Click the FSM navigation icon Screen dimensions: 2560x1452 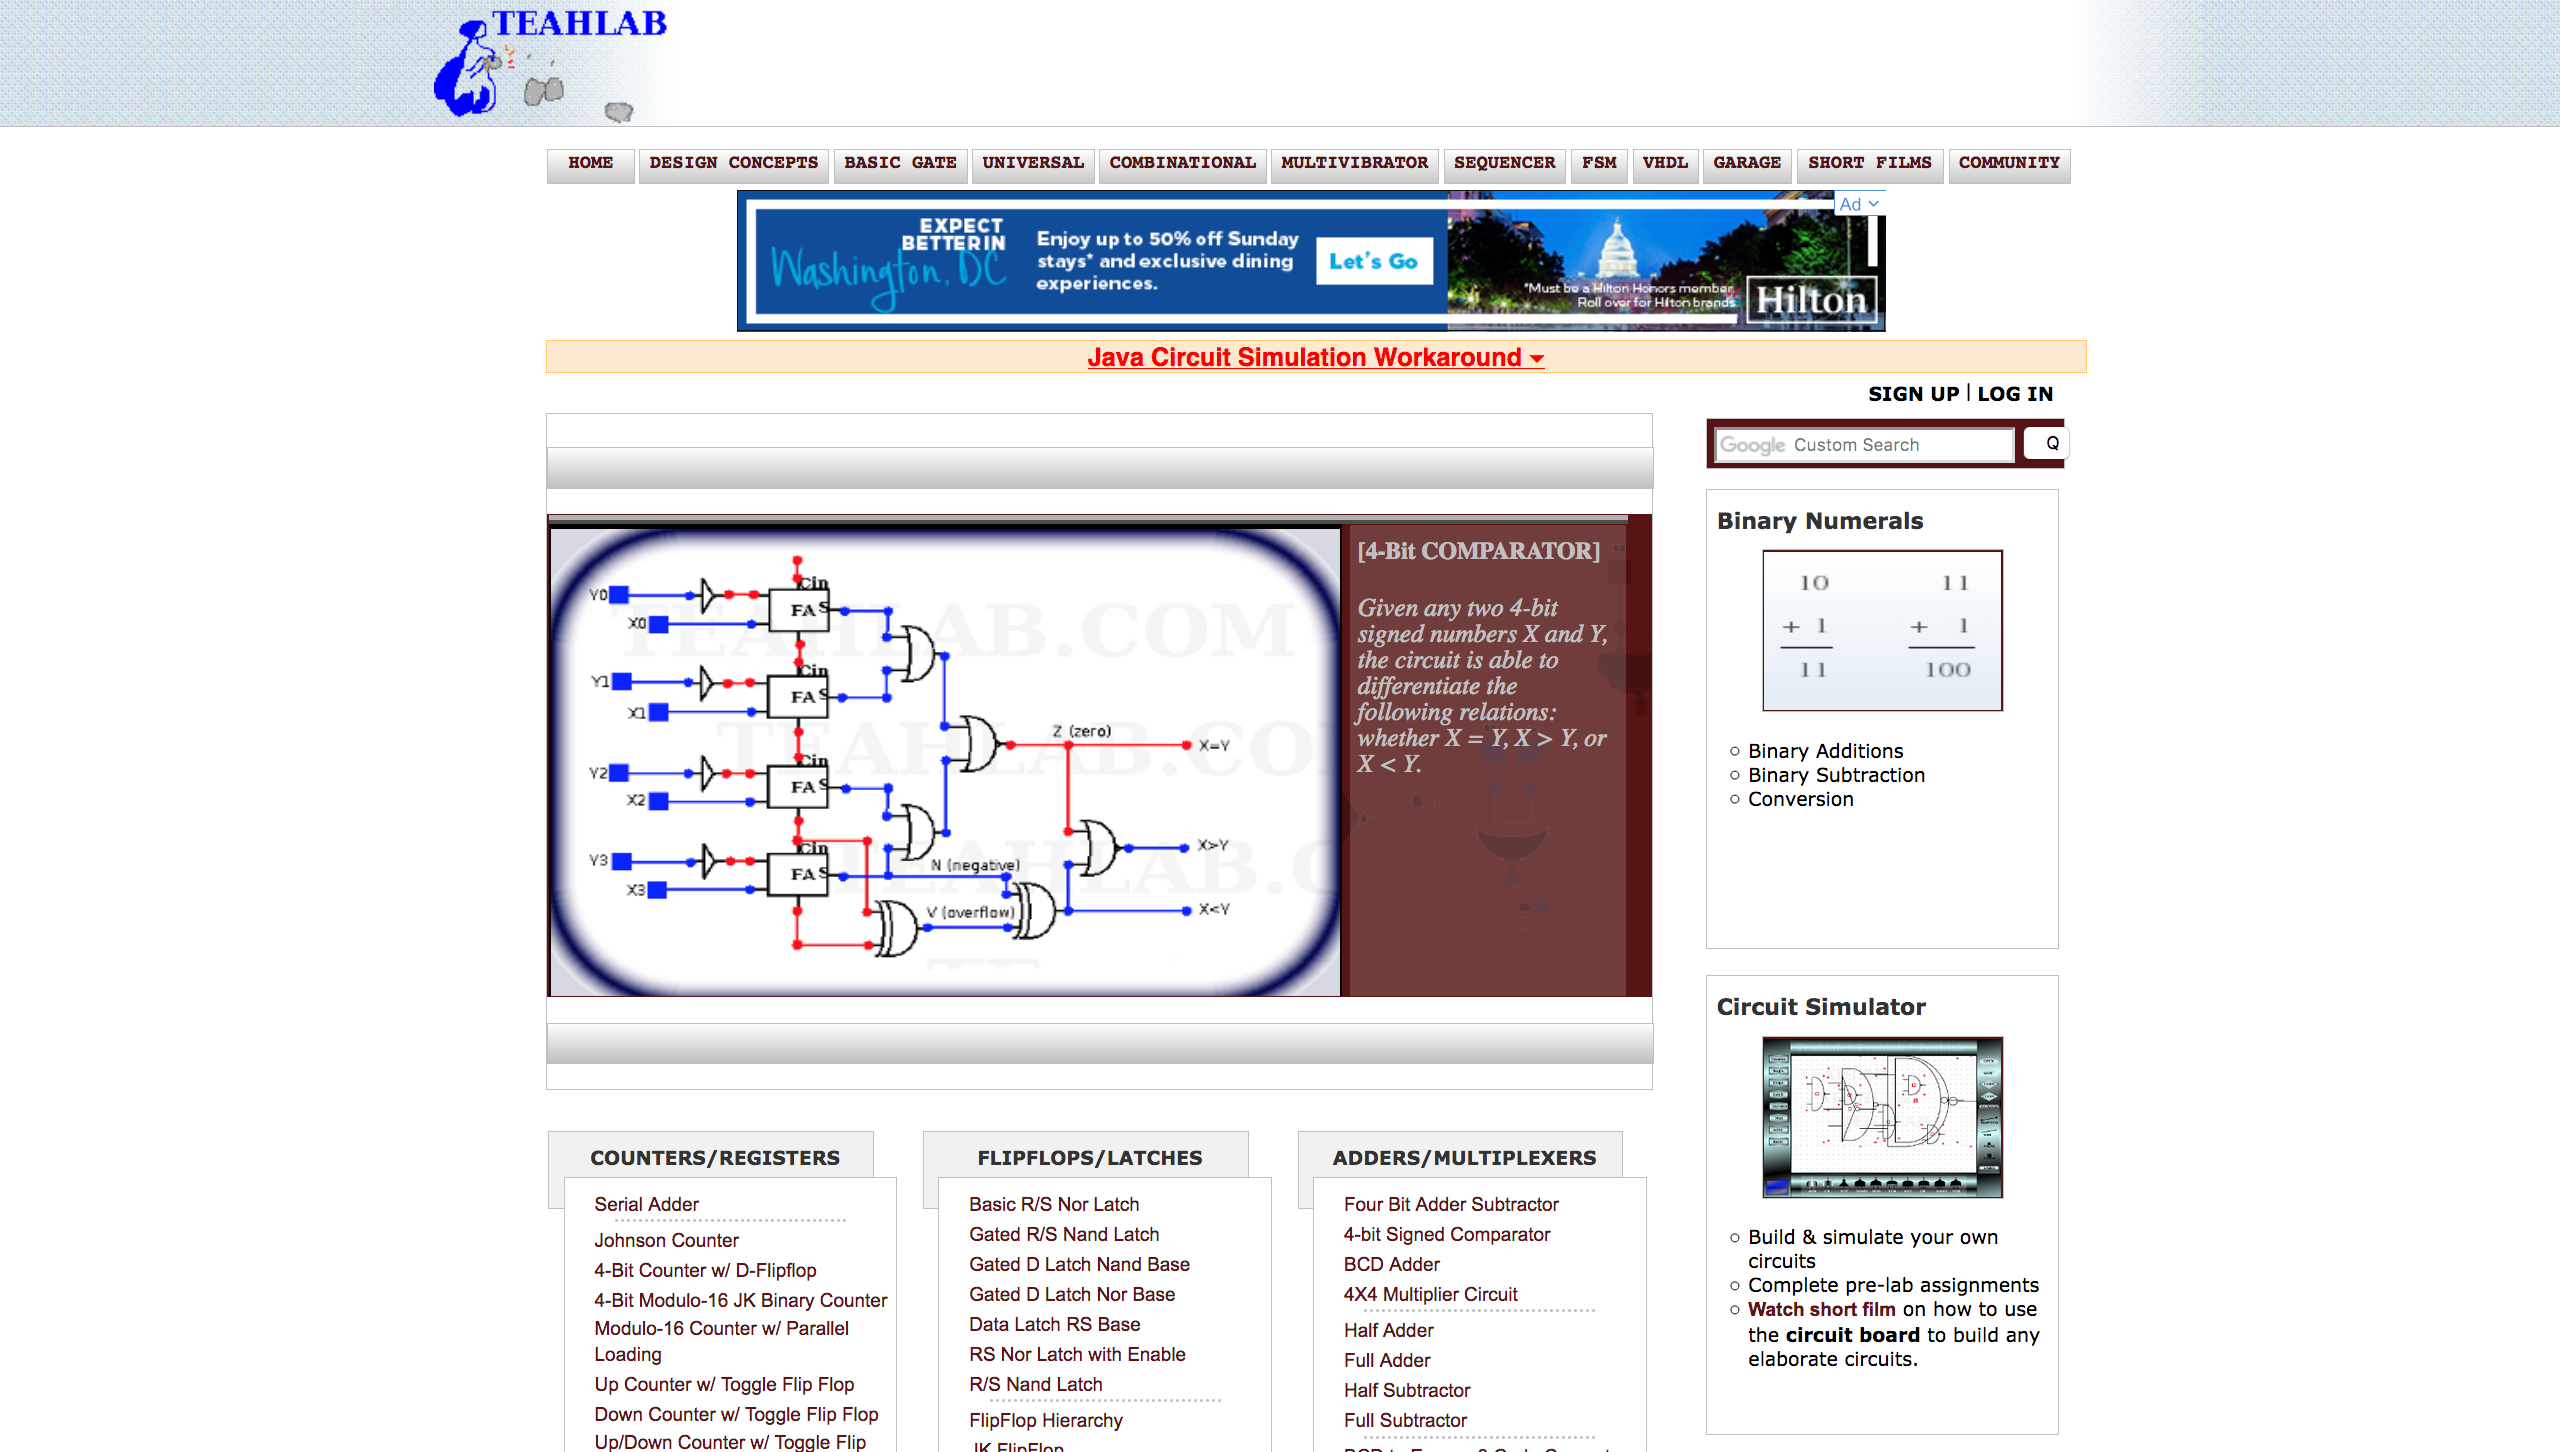tap(1598, 163)
